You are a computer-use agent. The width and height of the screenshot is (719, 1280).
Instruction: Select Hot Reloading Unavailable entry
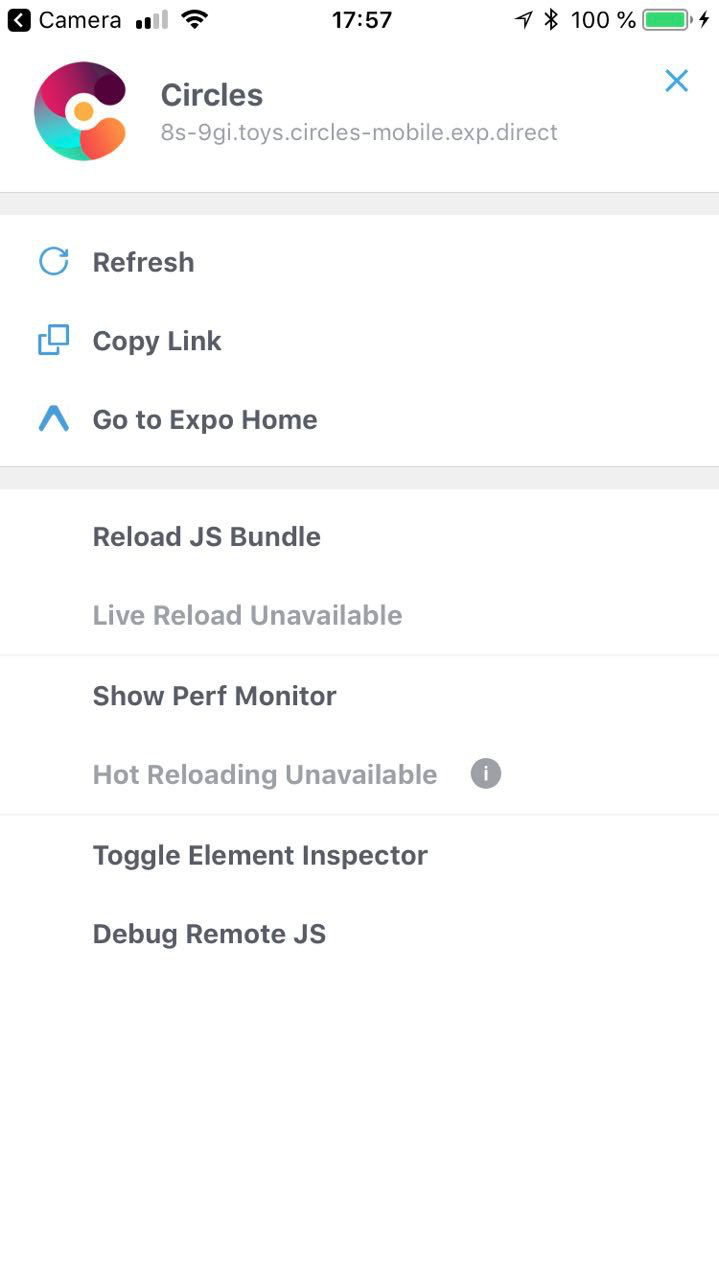(264, 773)
